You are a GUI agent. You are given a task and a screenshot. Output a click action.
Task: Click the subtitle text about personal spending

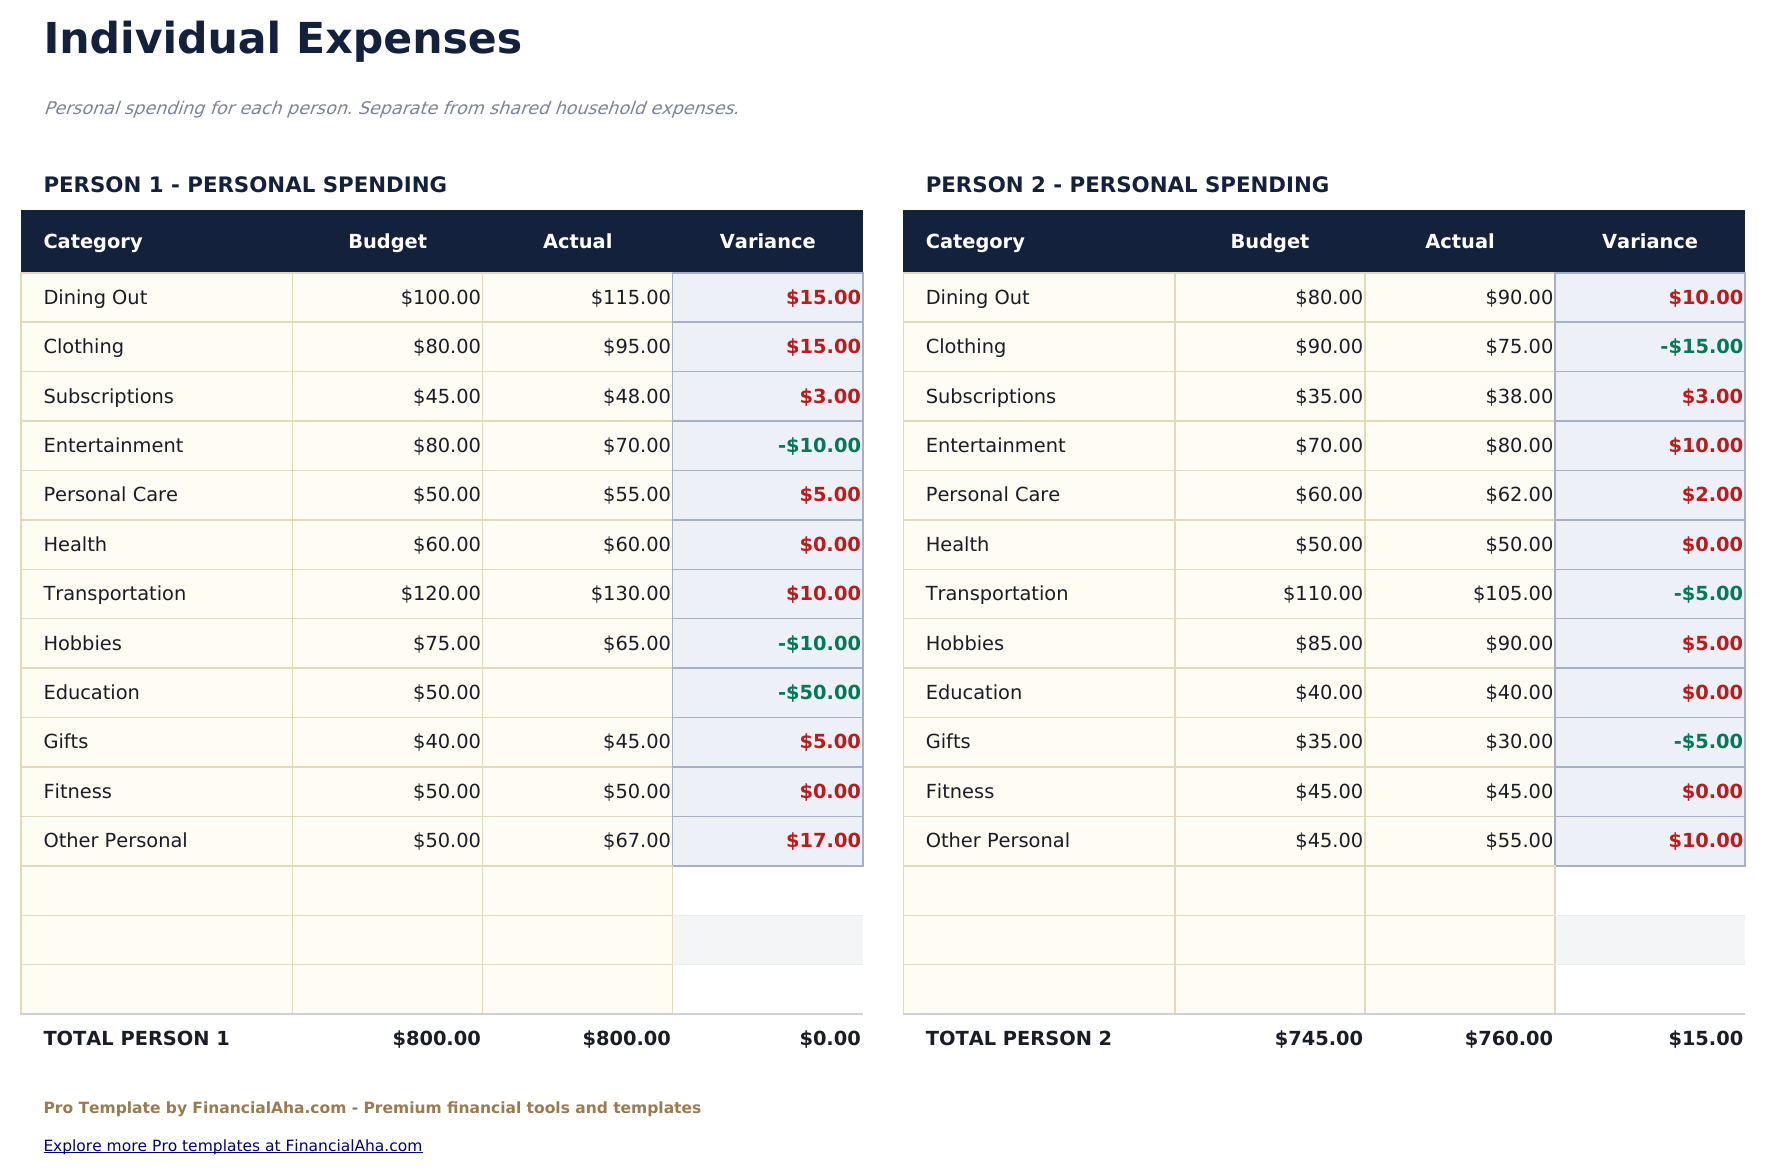click(x=391, y=107)
